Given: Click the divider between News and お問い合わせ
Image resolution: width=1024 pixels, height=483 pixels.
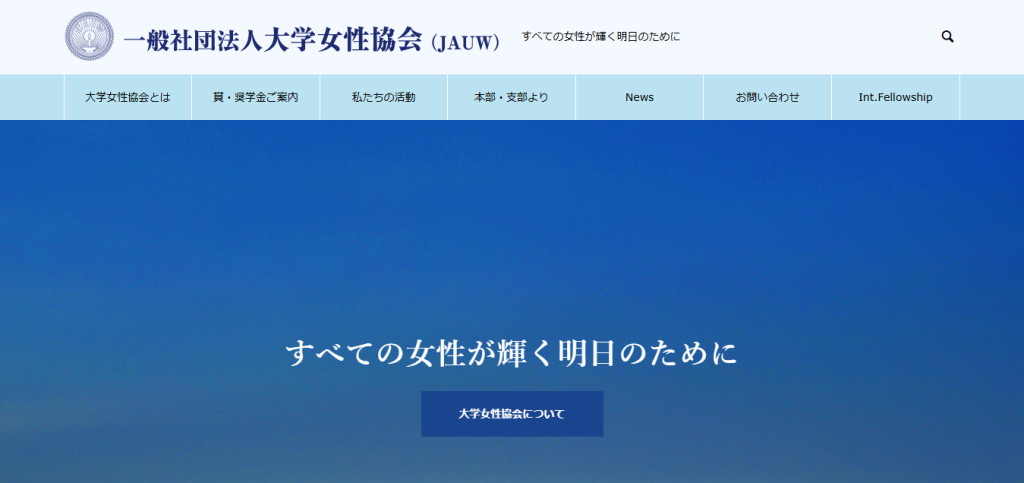Looking at the screenshot, I should 703,98.
